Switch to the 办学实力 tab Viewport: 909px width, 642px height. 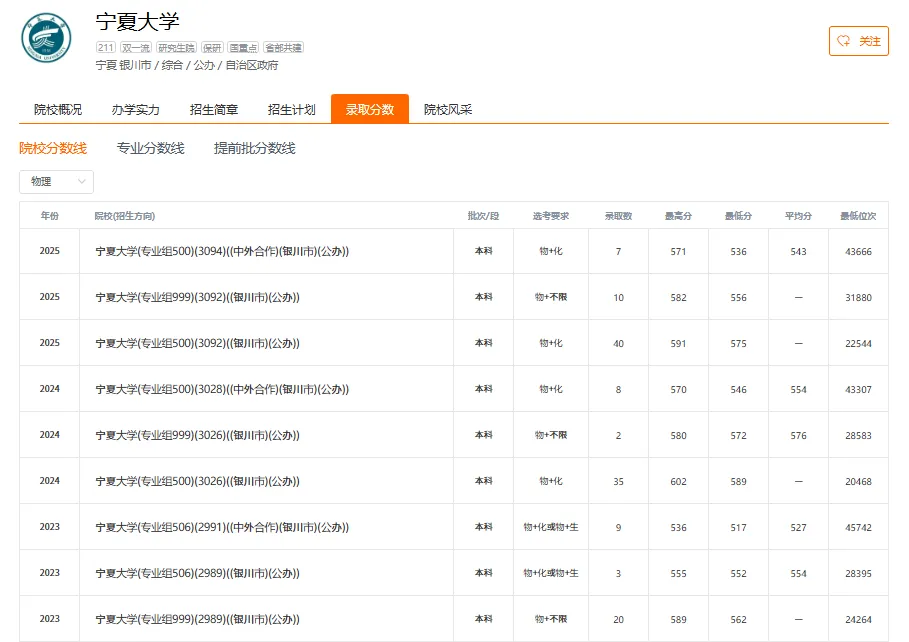[x=136, y=109]
